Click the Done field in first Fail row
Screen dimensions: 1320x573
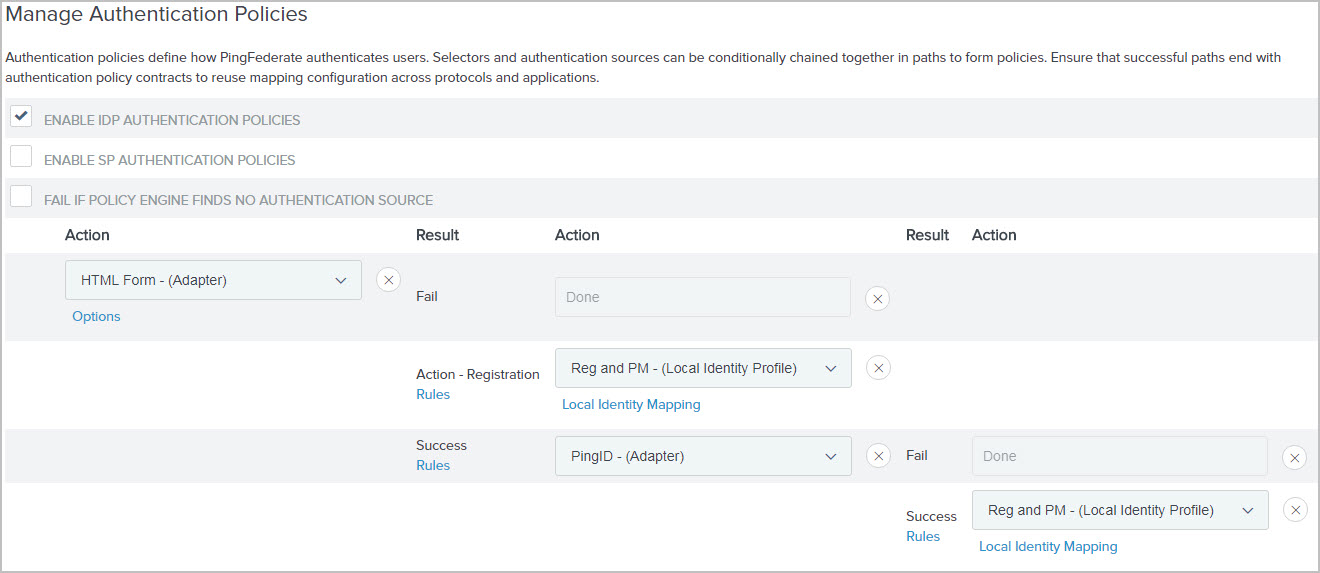point(702,297)
